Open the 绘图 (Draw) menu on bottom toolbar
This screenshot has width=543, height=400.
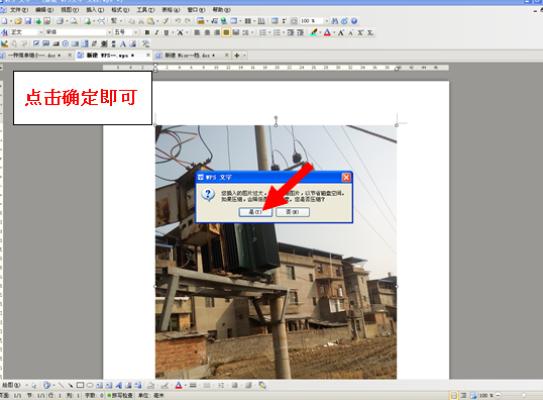tap(11, 385)
